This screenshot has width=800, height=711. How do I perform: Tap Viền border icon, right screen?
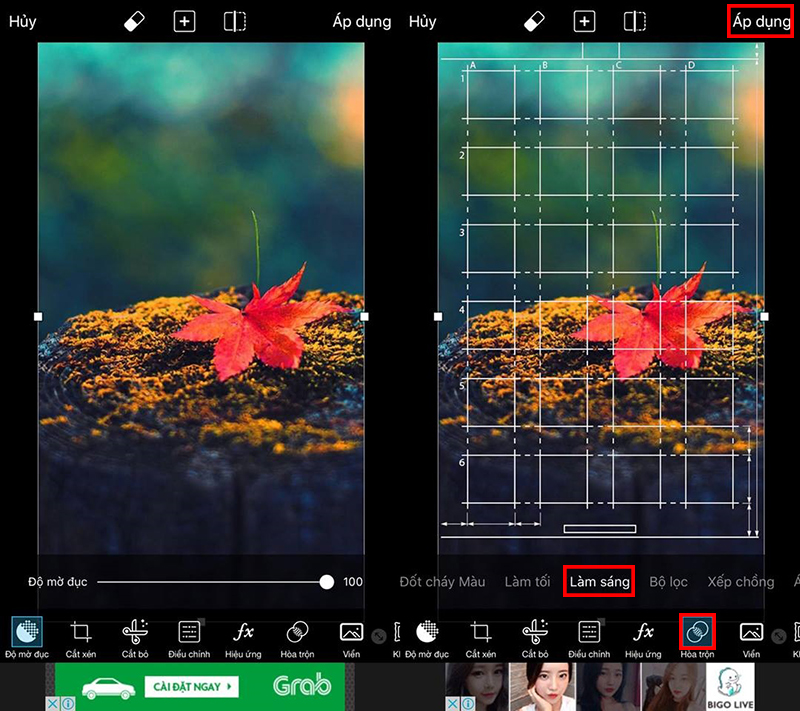click(752, 632)
